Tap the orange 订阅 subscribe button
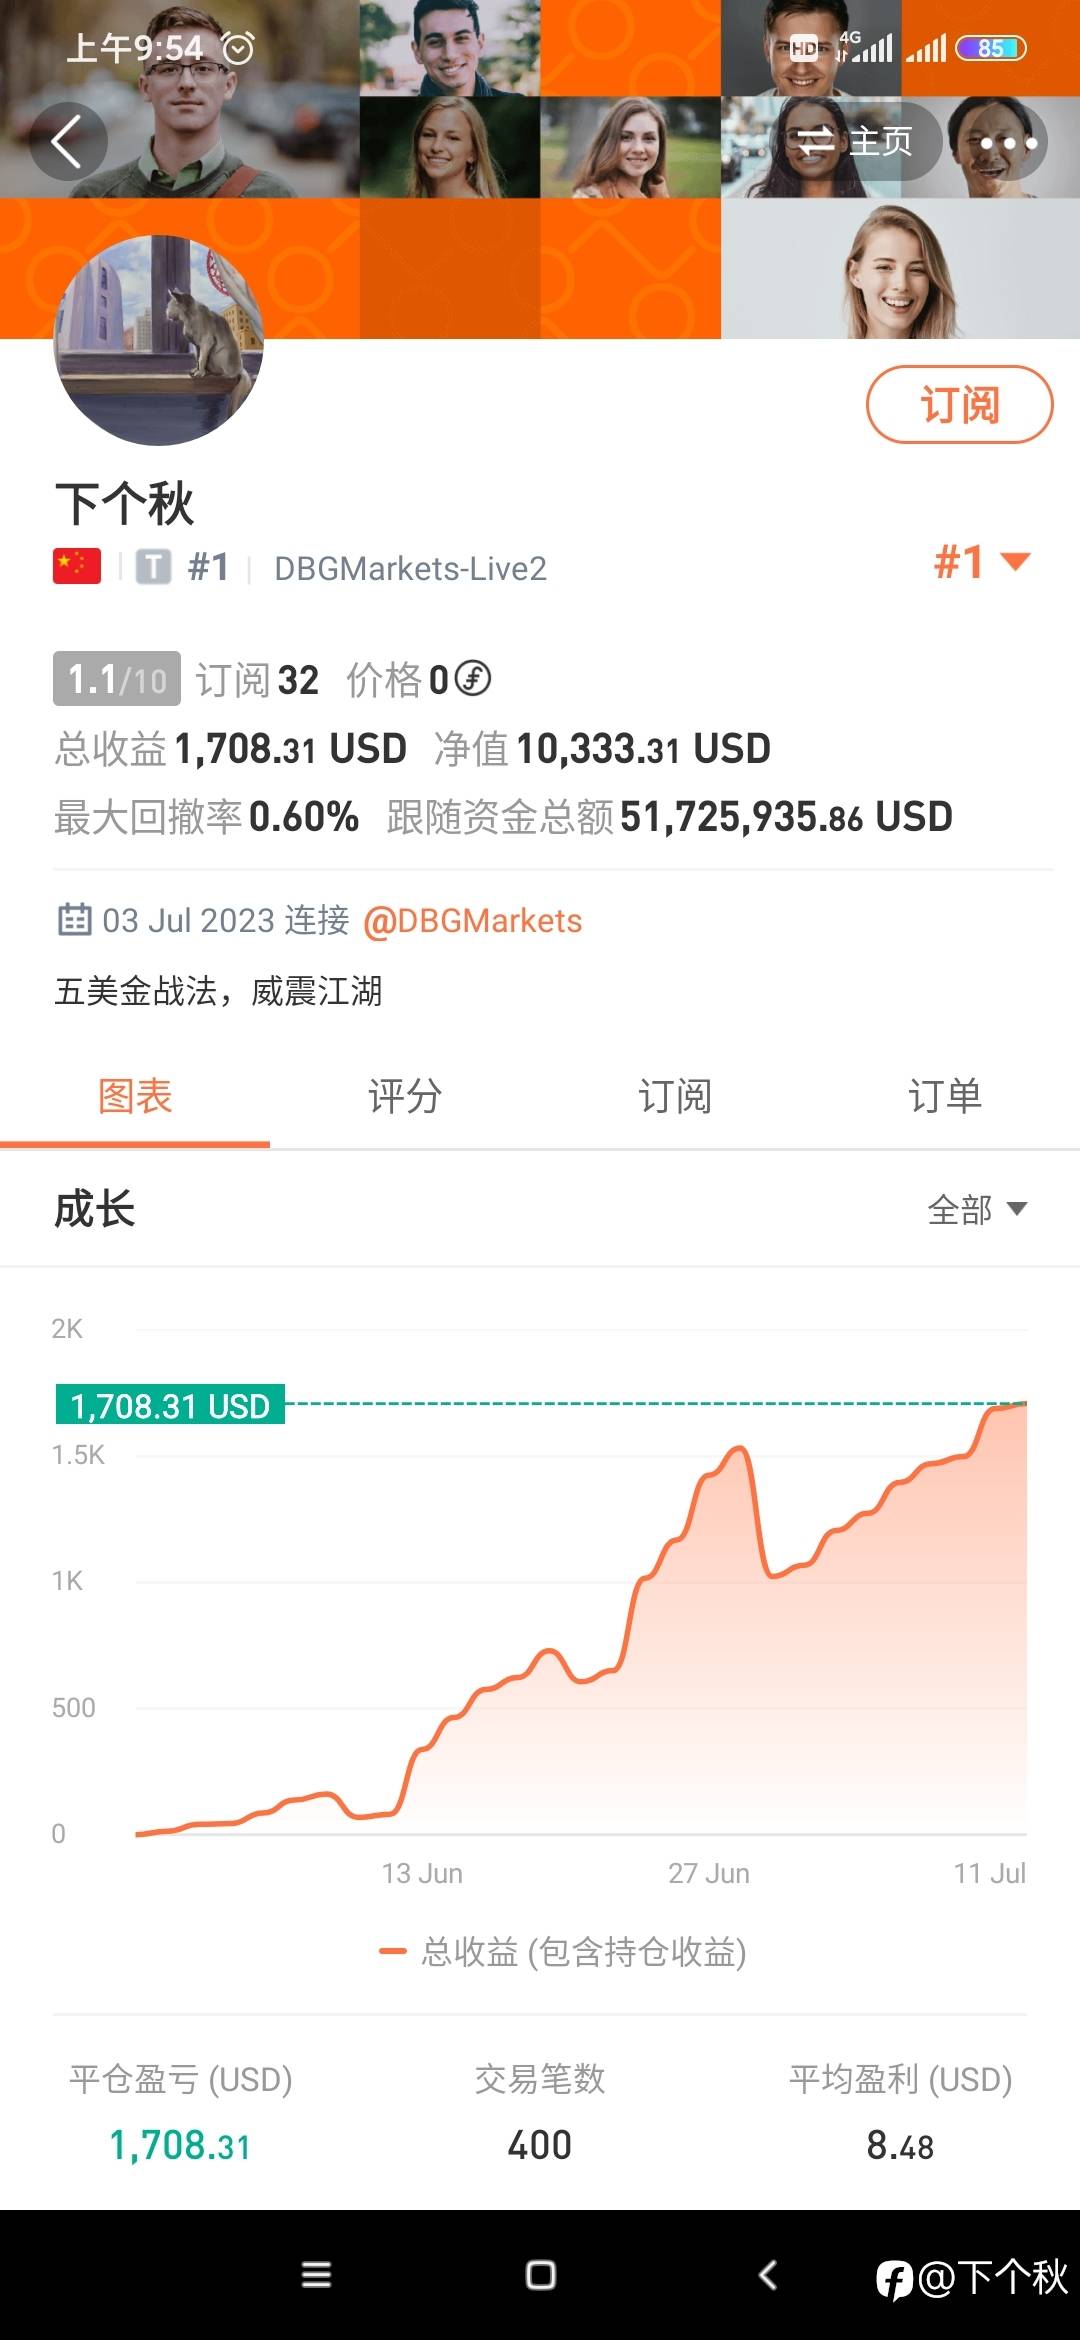1080x2340 pixels. pos(959,405)
